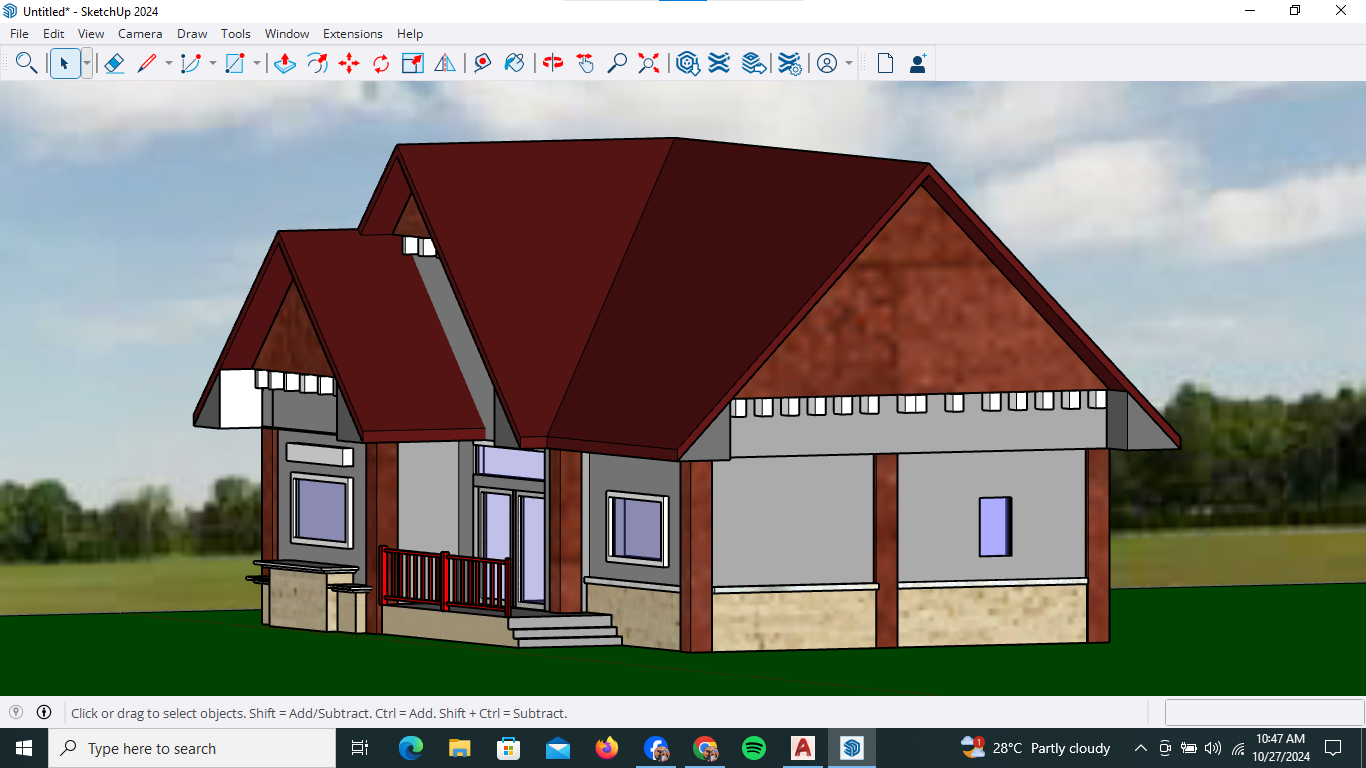
Task: Click the volume speaker tray icon
Action: click(1213, 748)
